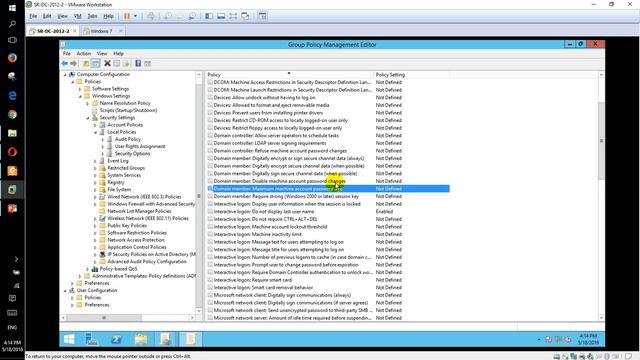The width and height of the screenshot is (640, 360).
Task: Toggle the Show/Hide Action Pane toolbar icon
Action: pyautogui.click(x=147, y=64)
